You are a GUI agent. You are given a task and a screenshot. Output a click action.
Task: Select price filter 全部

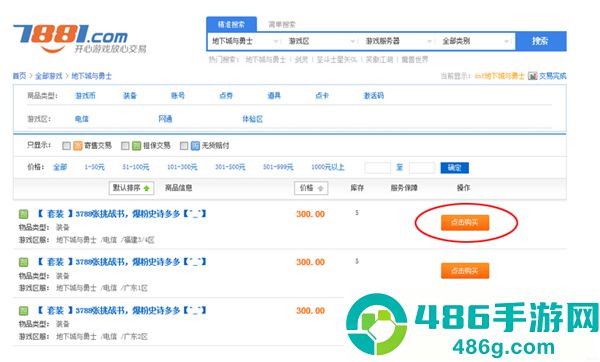point(60,167)
